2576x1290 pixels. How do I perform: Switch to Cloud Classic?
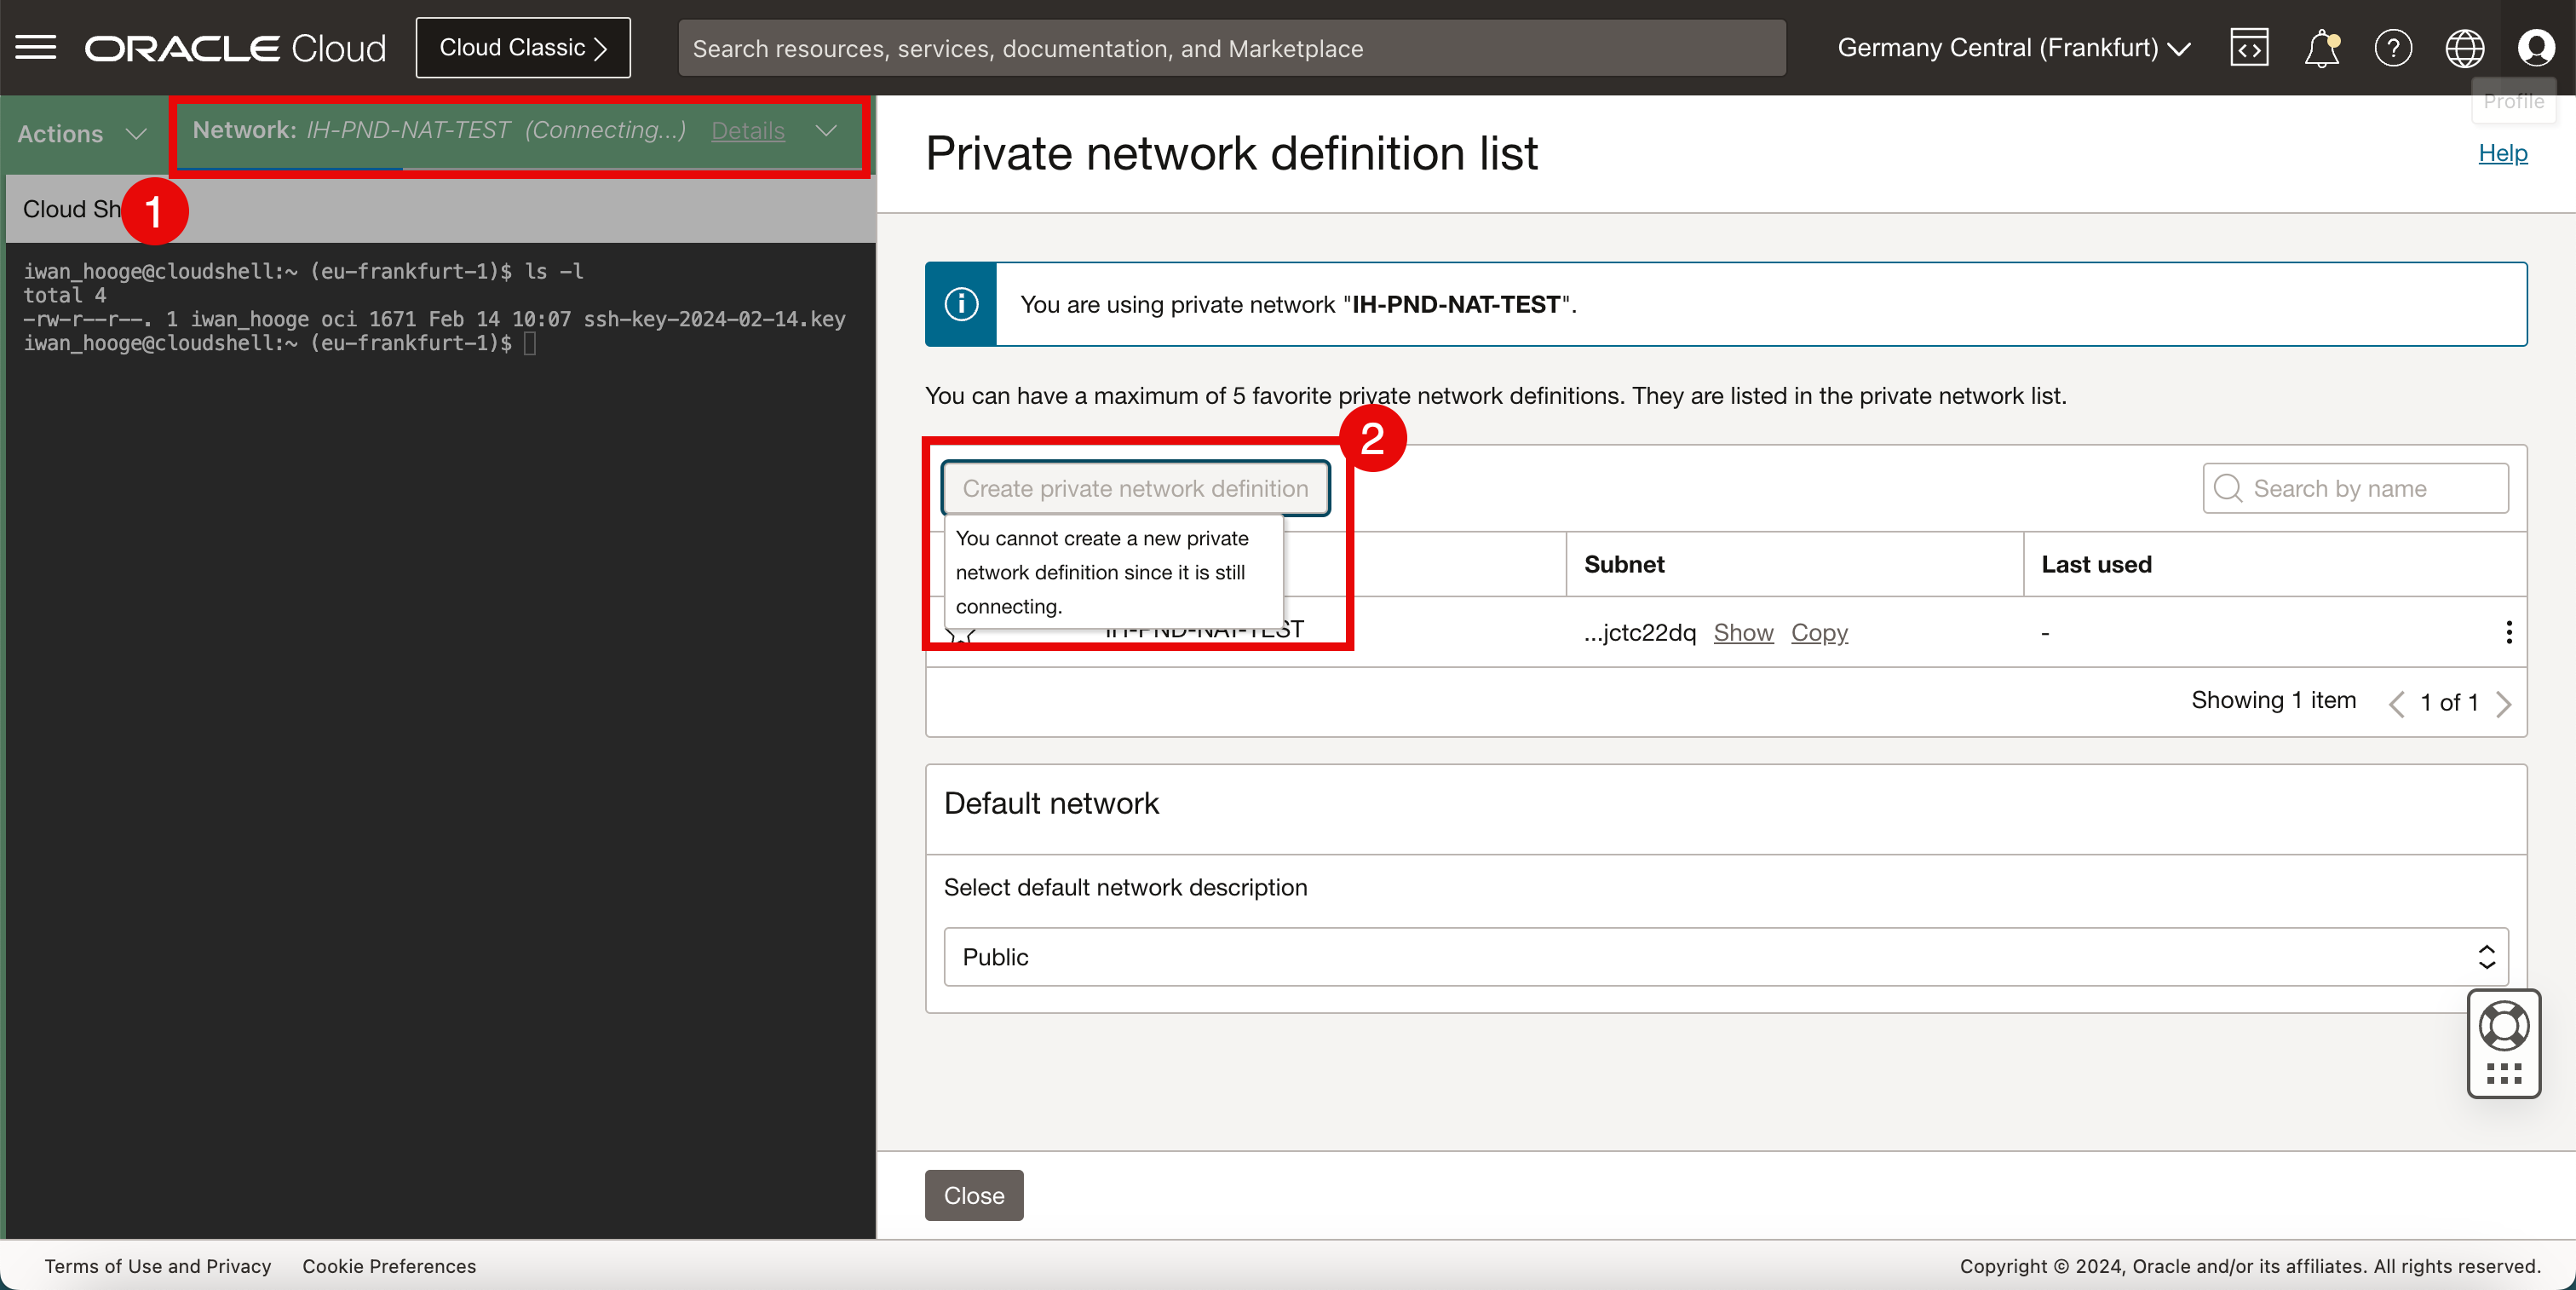pos(523,47)
